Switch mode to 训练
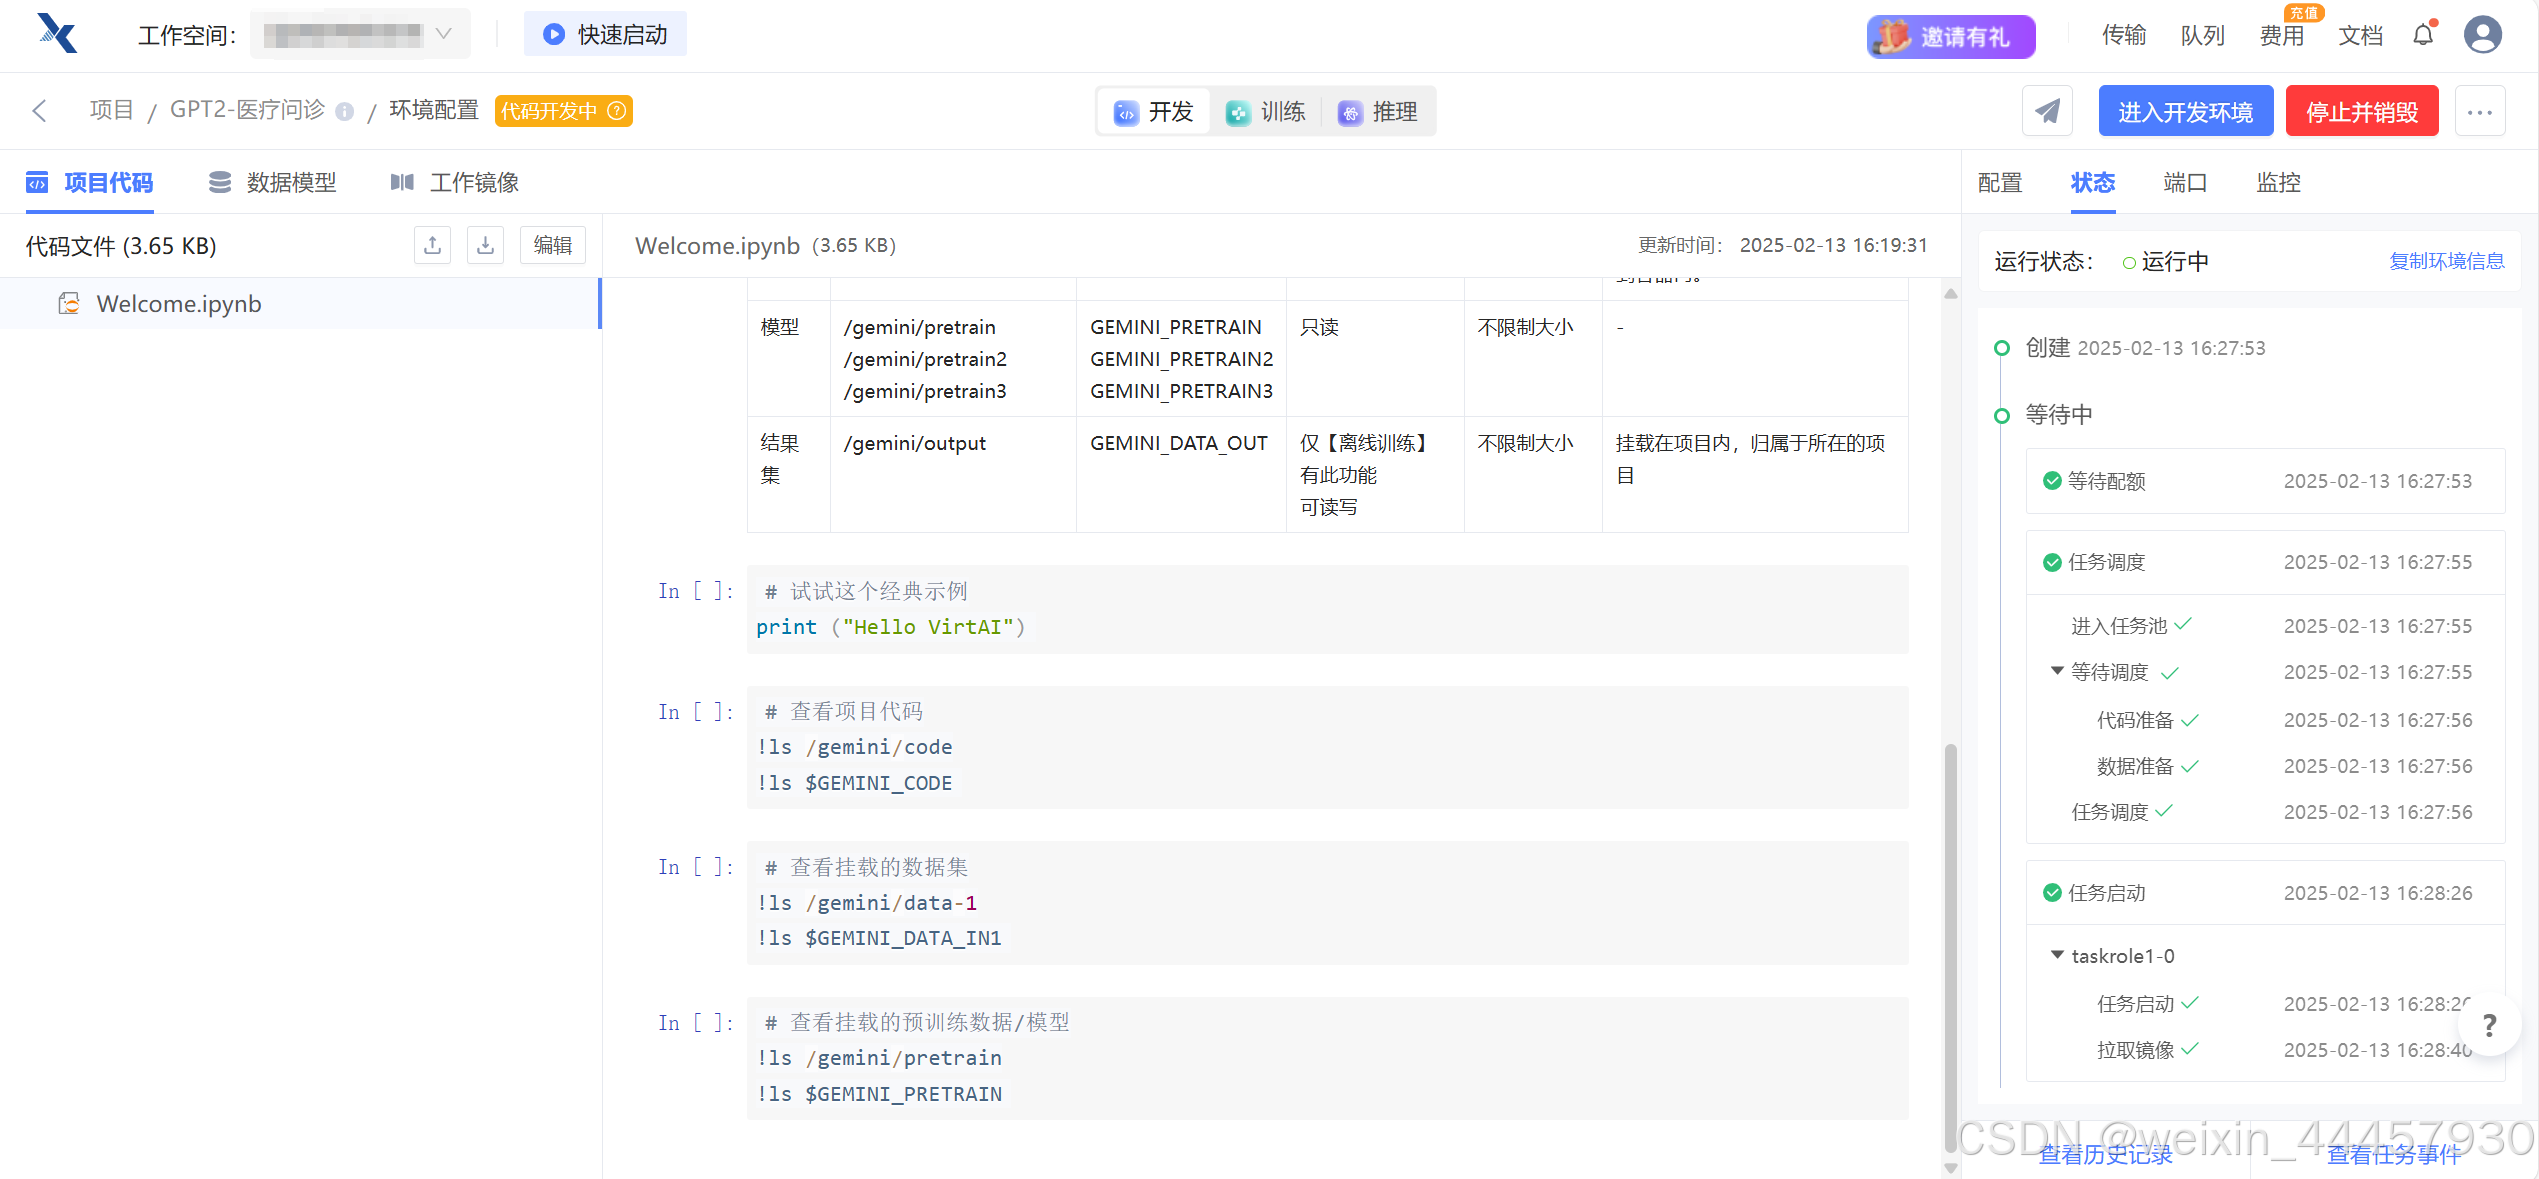The height and width of the screenshot is (1179, 2539). point(1266,112)
